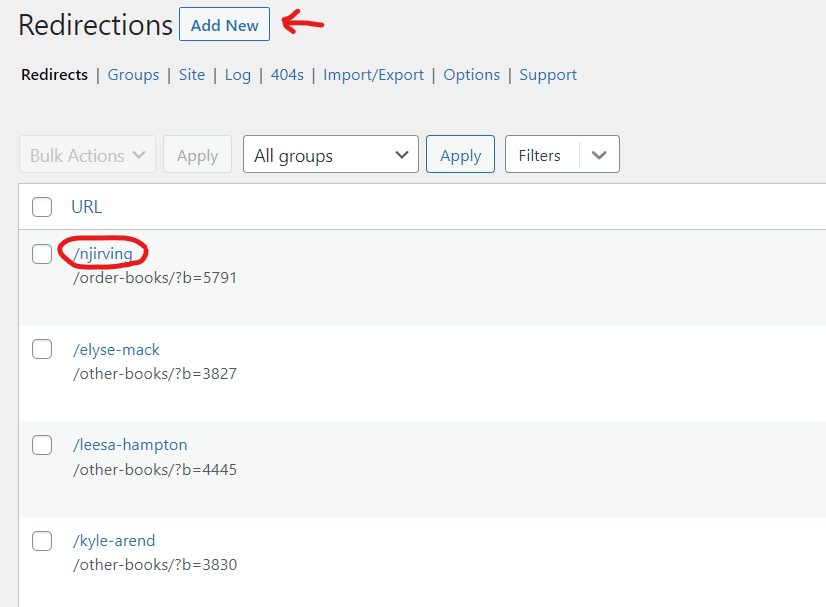
Task: Expand the chevron arrow beside Filters
Action: pyautogui.click(x=599, y=155)
